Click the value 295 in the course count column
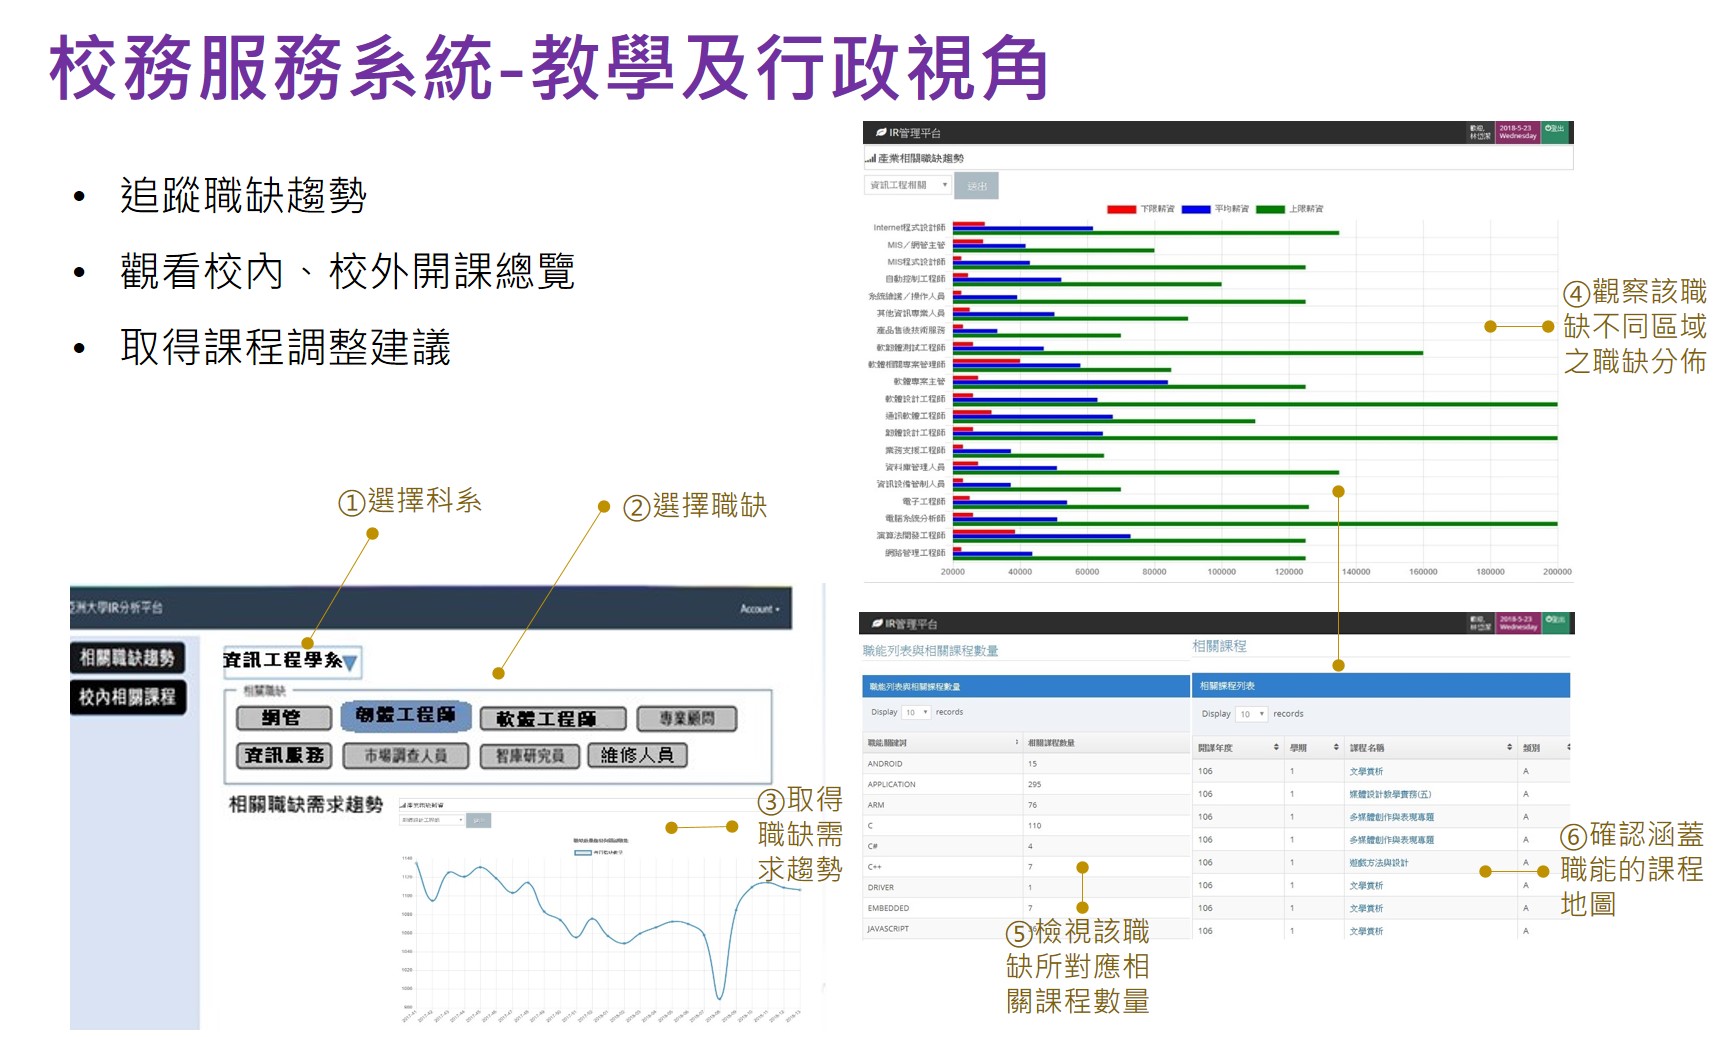 [1034, 784]
